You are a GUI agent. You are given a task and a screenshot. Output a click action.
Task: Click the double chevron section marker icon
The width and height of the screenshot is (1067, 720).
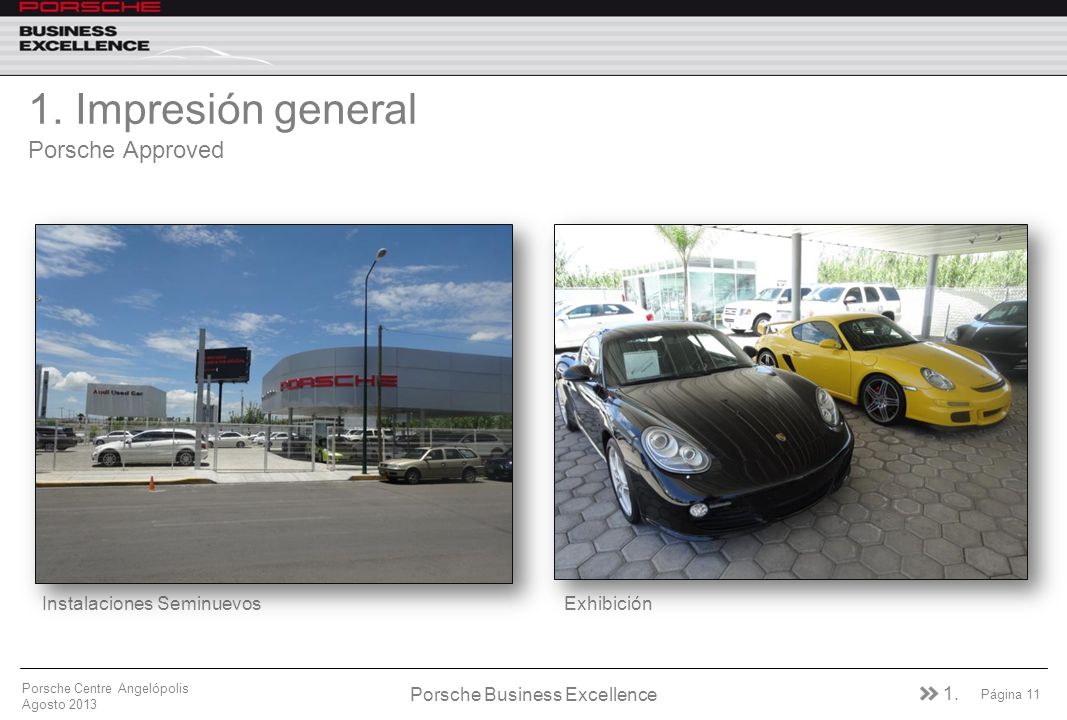click(929, 693)
